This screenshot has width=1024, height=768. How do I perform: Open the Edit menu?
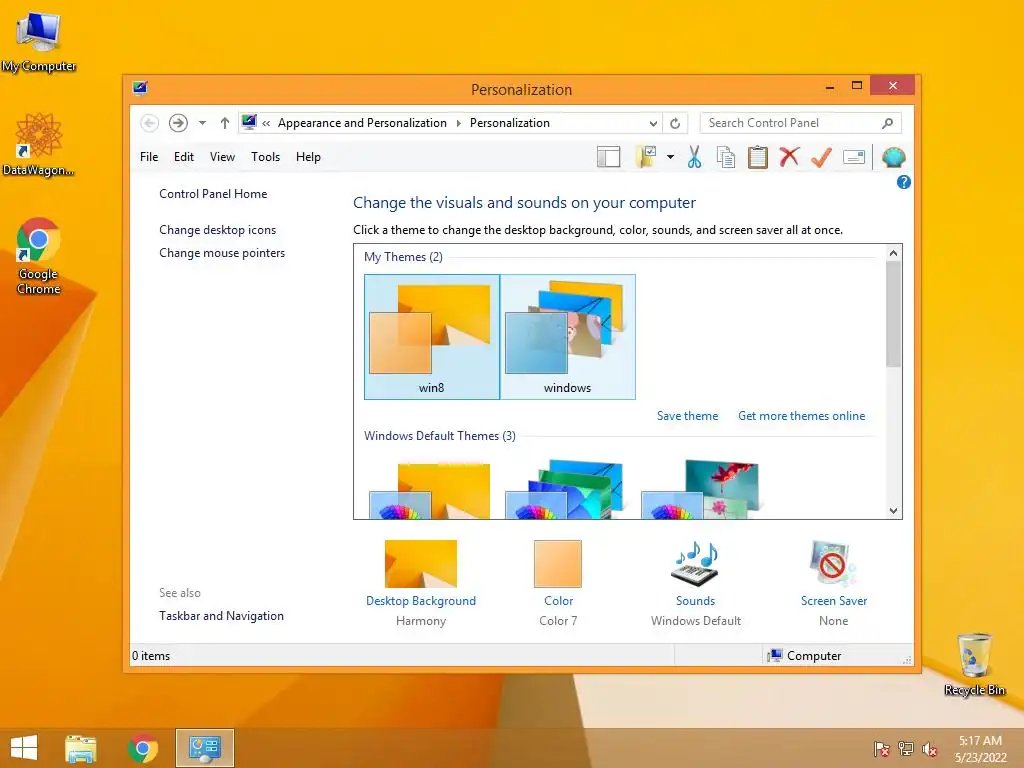[x=184, y=157]
